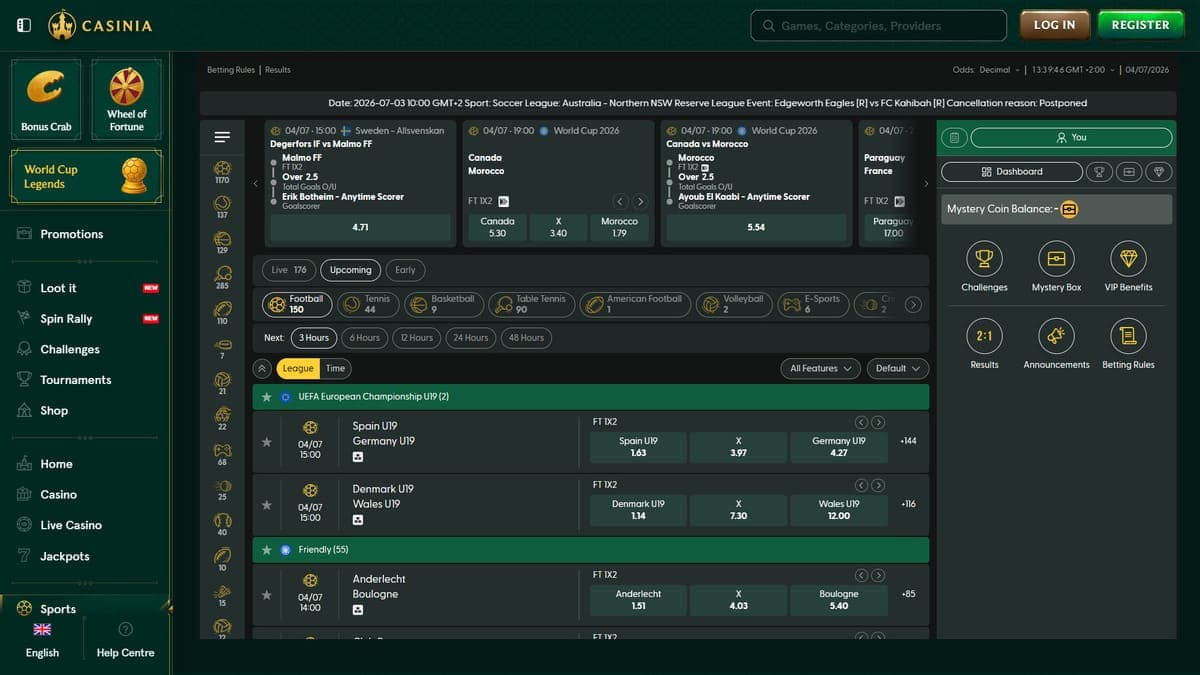Viewport: 1200px width, 675px height.
Task: Select the American football sidebar icon showing 110
Action: point(222,308)
